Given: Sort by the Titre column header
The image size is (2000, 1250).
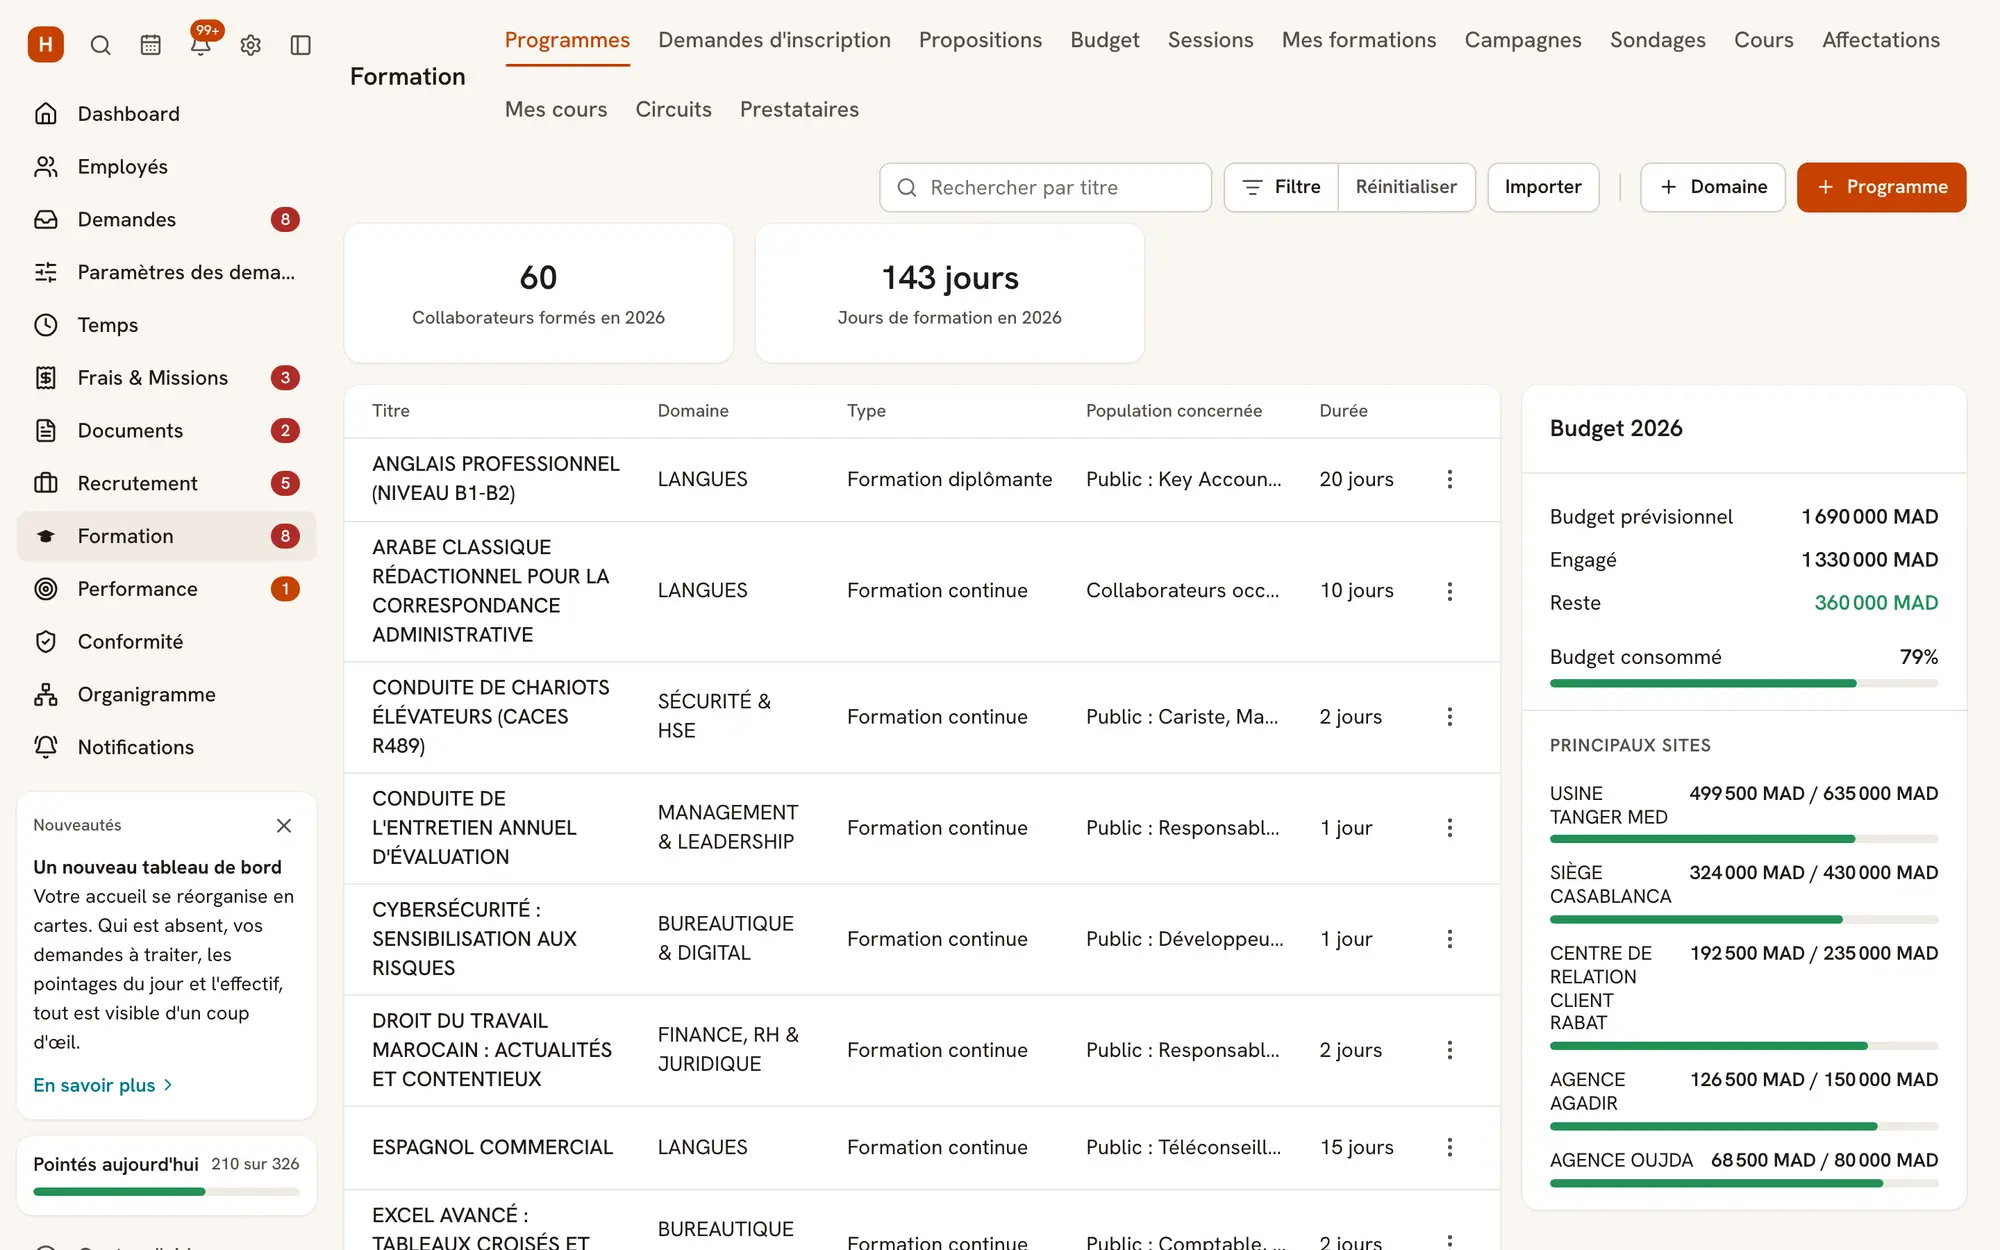Looking at the screenshot, I should pos(391,411).
